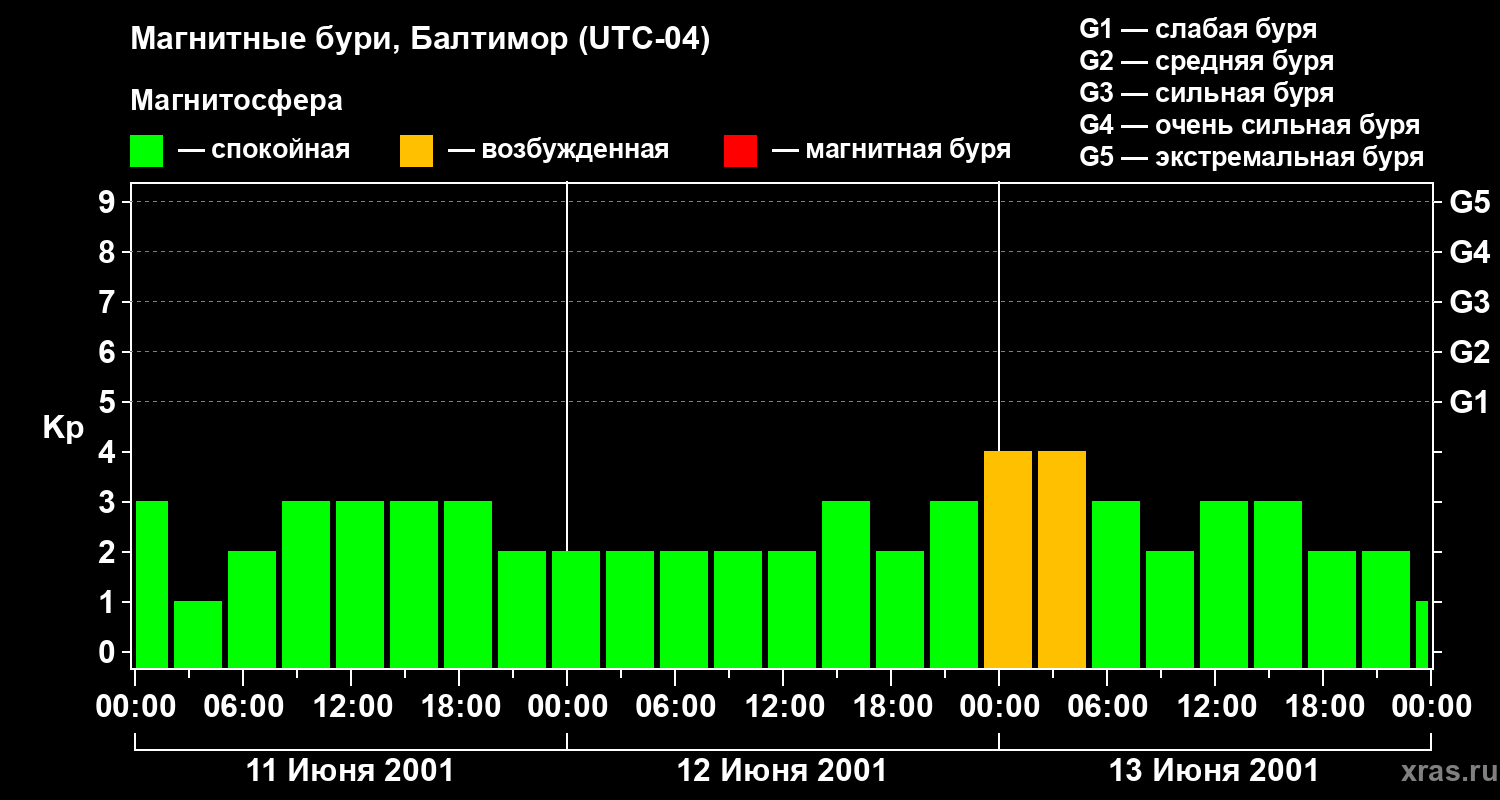Click the "Kp" vertical axis title
1500x800 pixels.
tap(63, 428)
